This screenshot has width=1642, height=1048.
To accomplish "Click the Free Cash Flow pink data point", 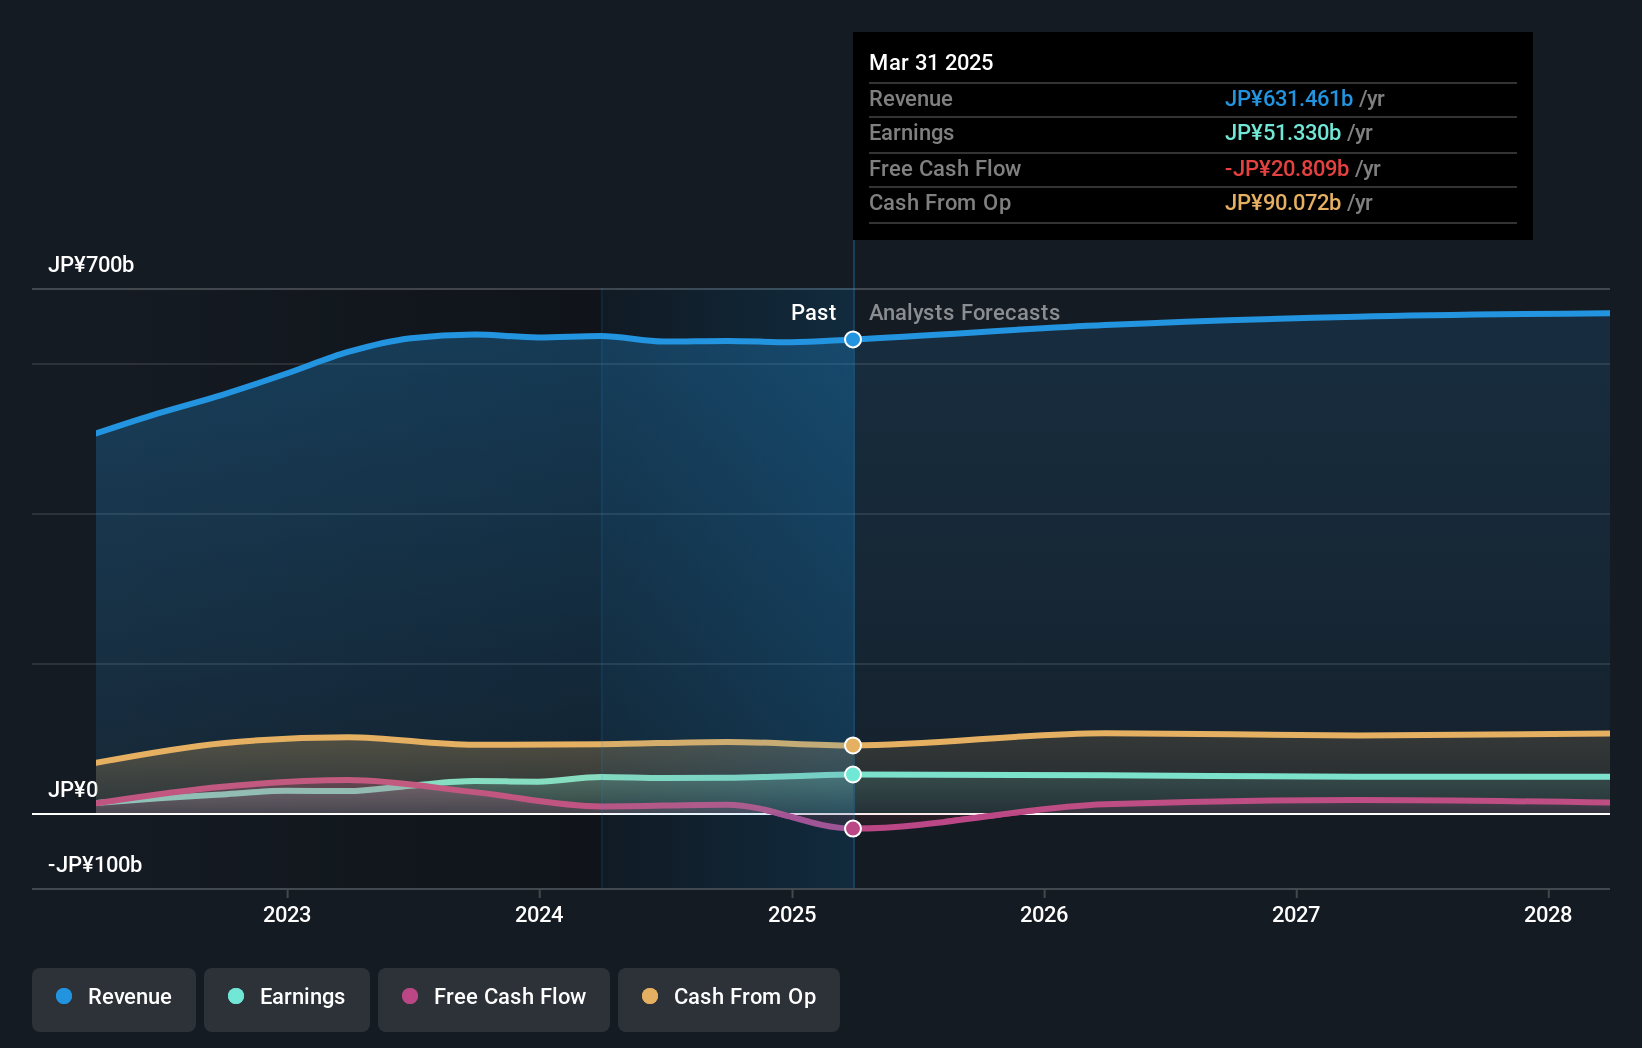I will pyautogui.click(x=853, y=828).
